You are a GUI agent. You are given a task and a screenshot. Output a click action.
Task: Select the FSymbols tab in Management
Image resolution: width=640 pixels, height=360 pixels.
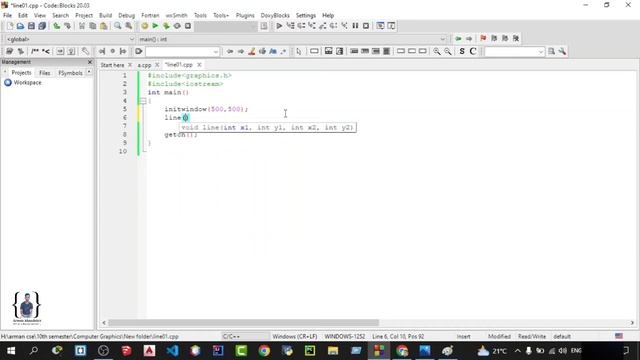click(x=70, y=73)
